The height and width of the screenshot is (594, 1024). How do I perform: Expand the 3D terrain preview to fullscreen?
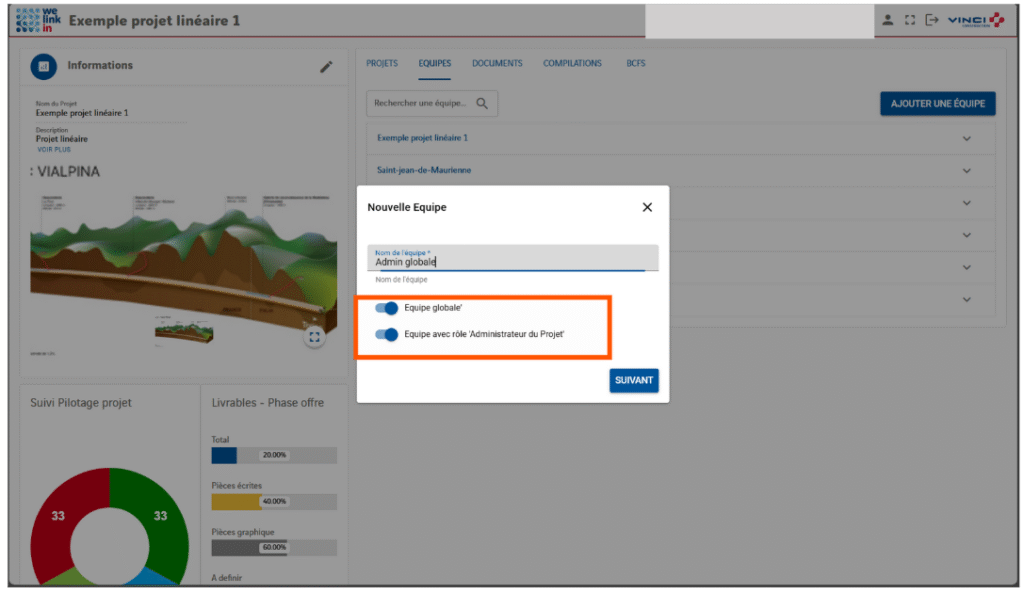click(315, 337)
